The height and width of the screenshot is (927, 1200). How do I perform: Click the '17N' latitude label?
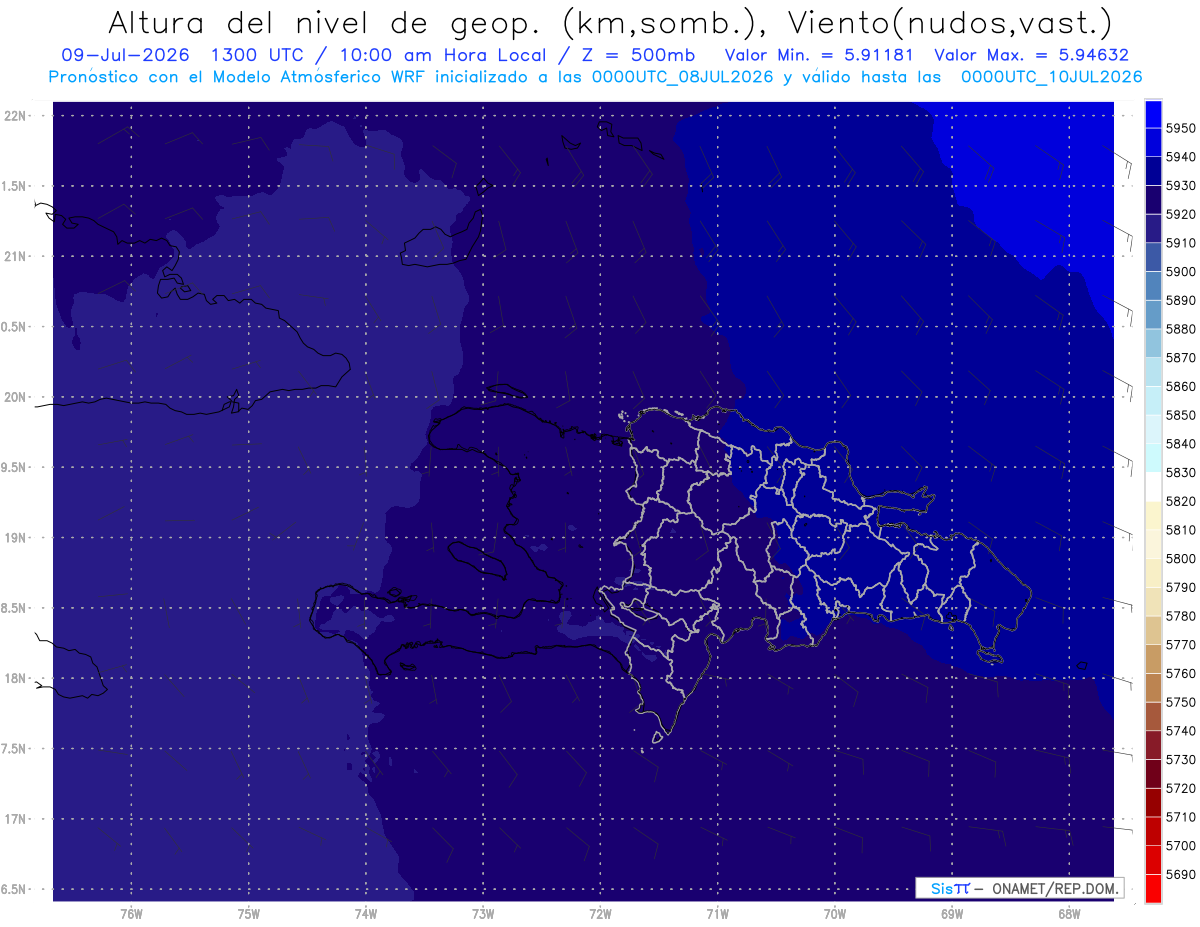point(17,819)
